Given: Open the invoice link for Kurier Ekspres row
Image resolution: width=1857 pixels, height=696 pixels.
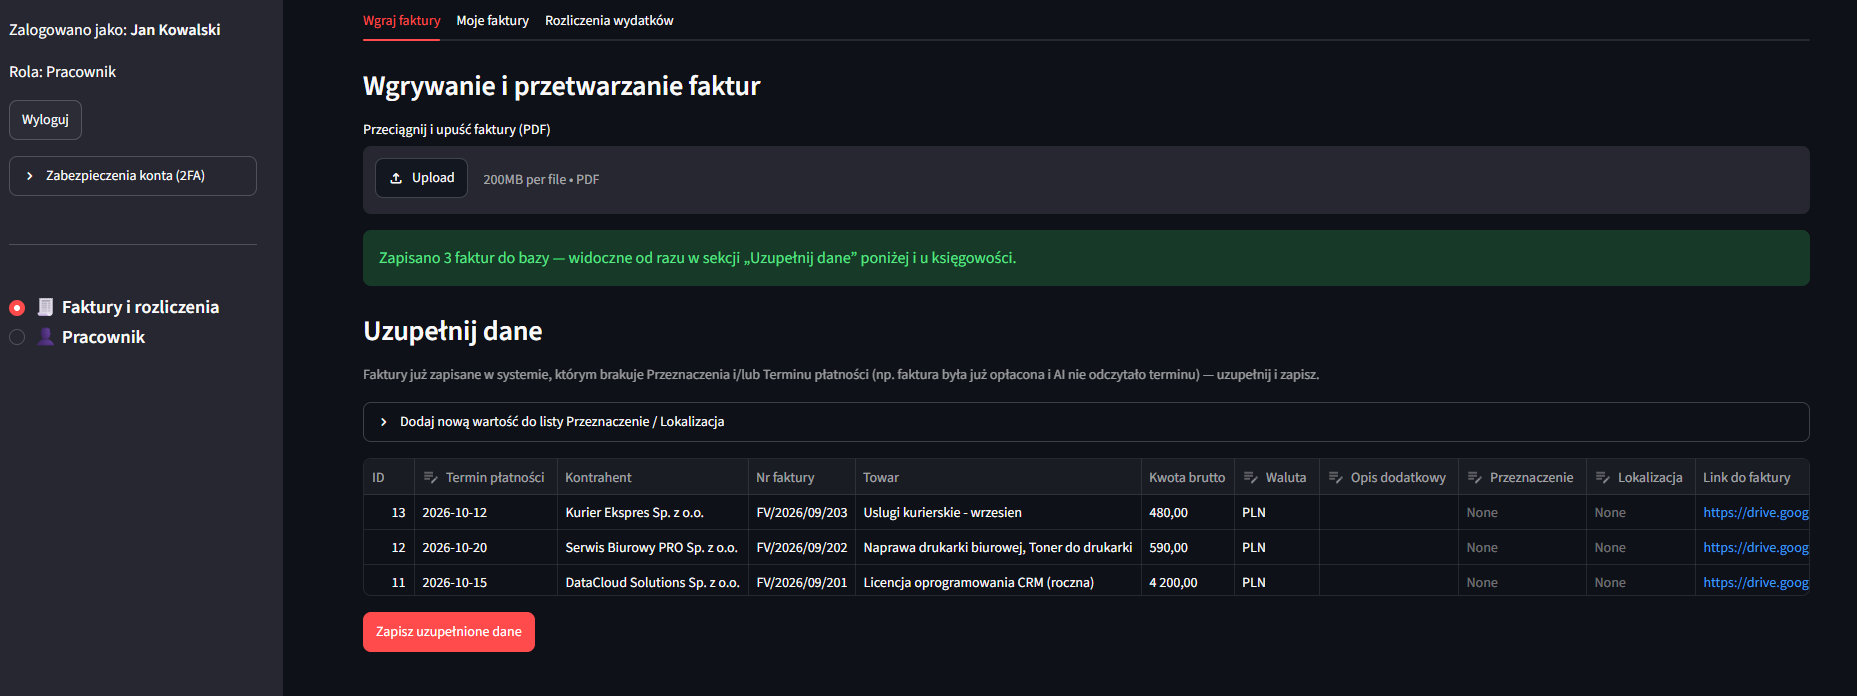Looking at the screenshot, I should [1755, 512].
